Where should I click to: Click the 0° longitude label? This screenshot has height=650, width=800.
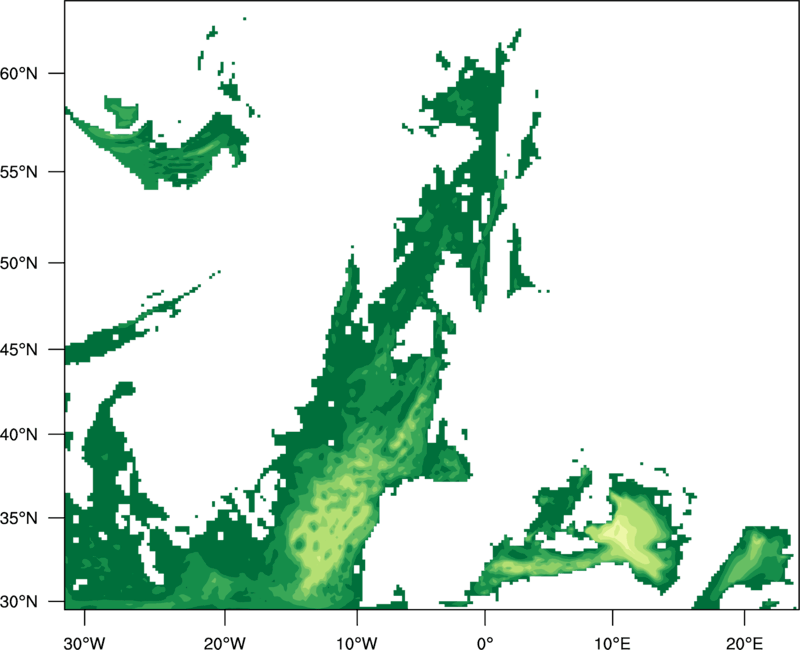click(485, 643)
